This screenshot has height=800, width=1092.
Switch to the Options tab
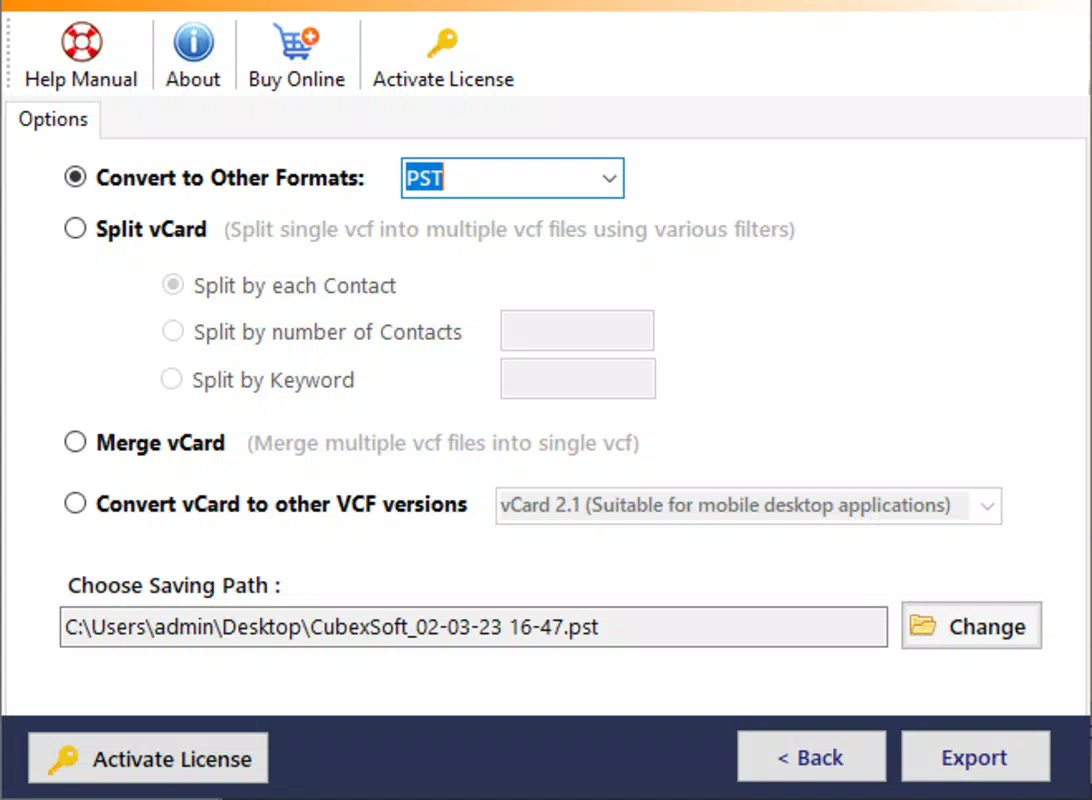54,119
